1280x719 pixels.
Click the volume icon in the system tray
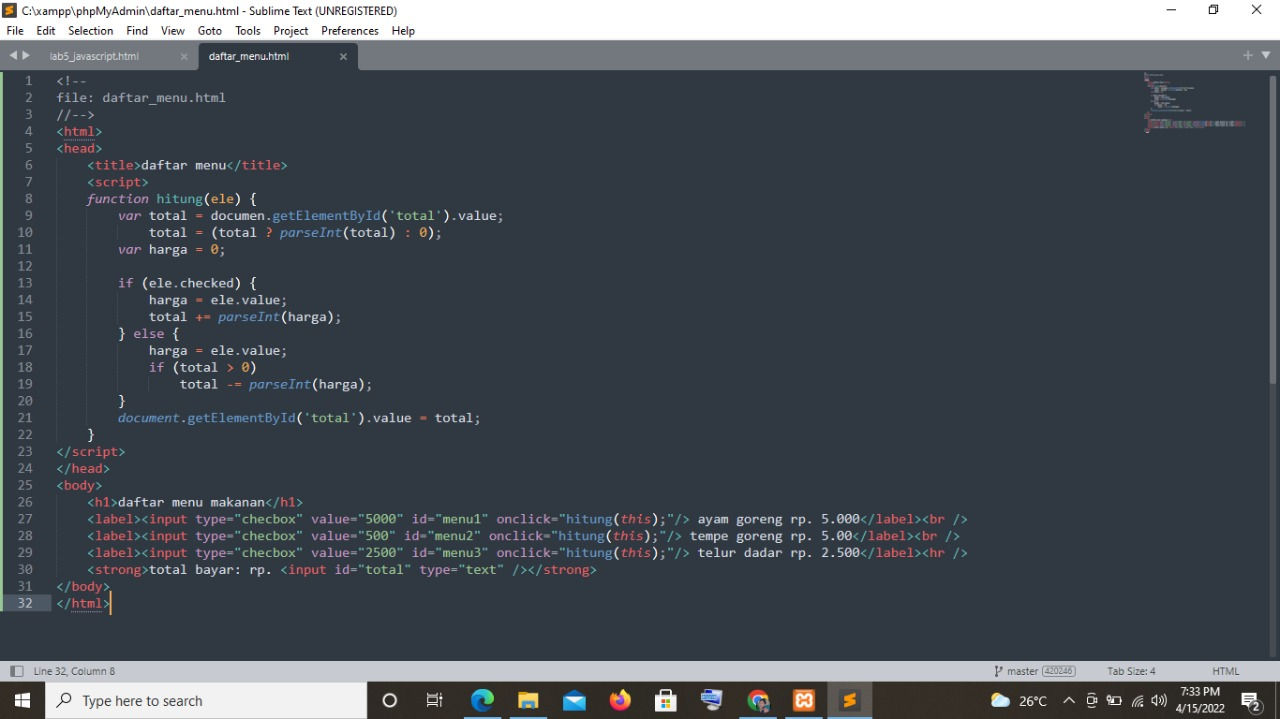point(1158,700)
